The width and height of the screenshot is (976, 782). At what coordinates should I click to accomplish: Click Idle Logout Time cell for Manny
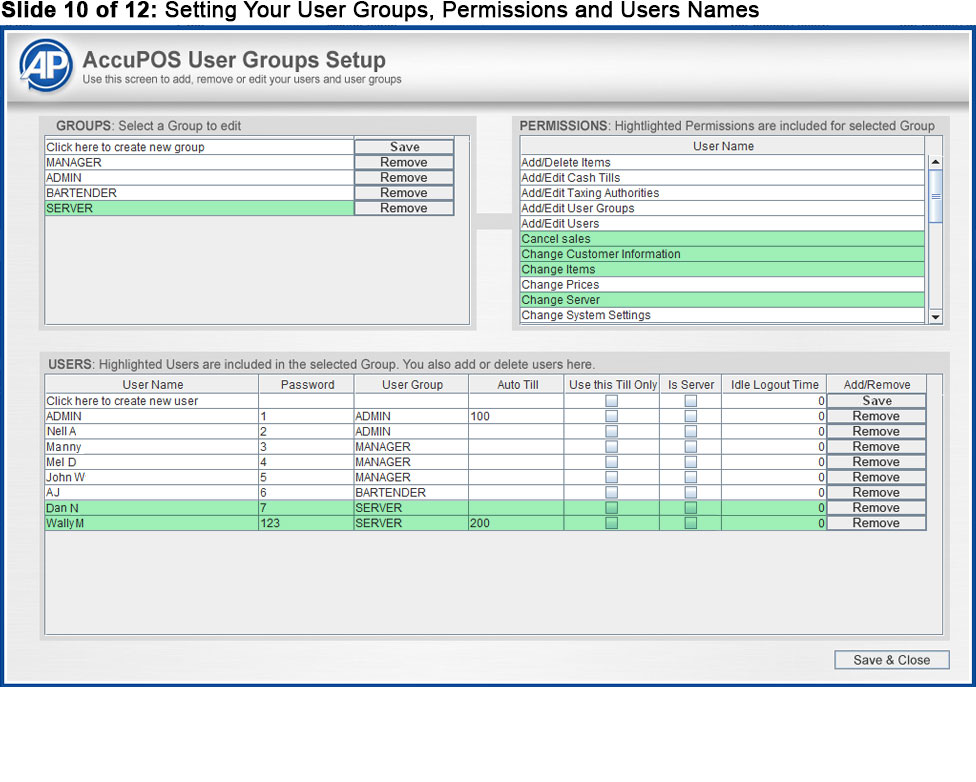[x=774, y=446]
